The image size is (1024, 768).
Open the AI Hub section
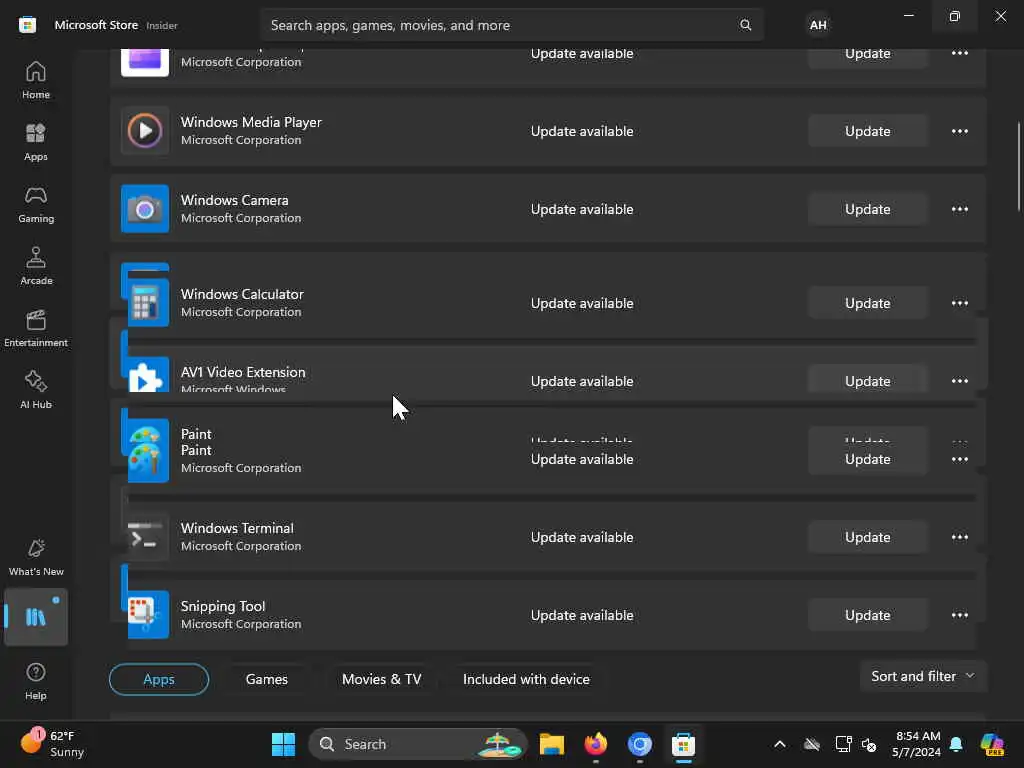pyautogui.click(x=36, y=391)
